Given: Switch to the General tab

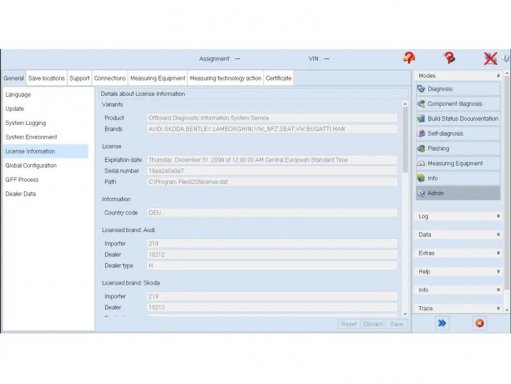Looking at the screenshot, I should tap(14, 78).
